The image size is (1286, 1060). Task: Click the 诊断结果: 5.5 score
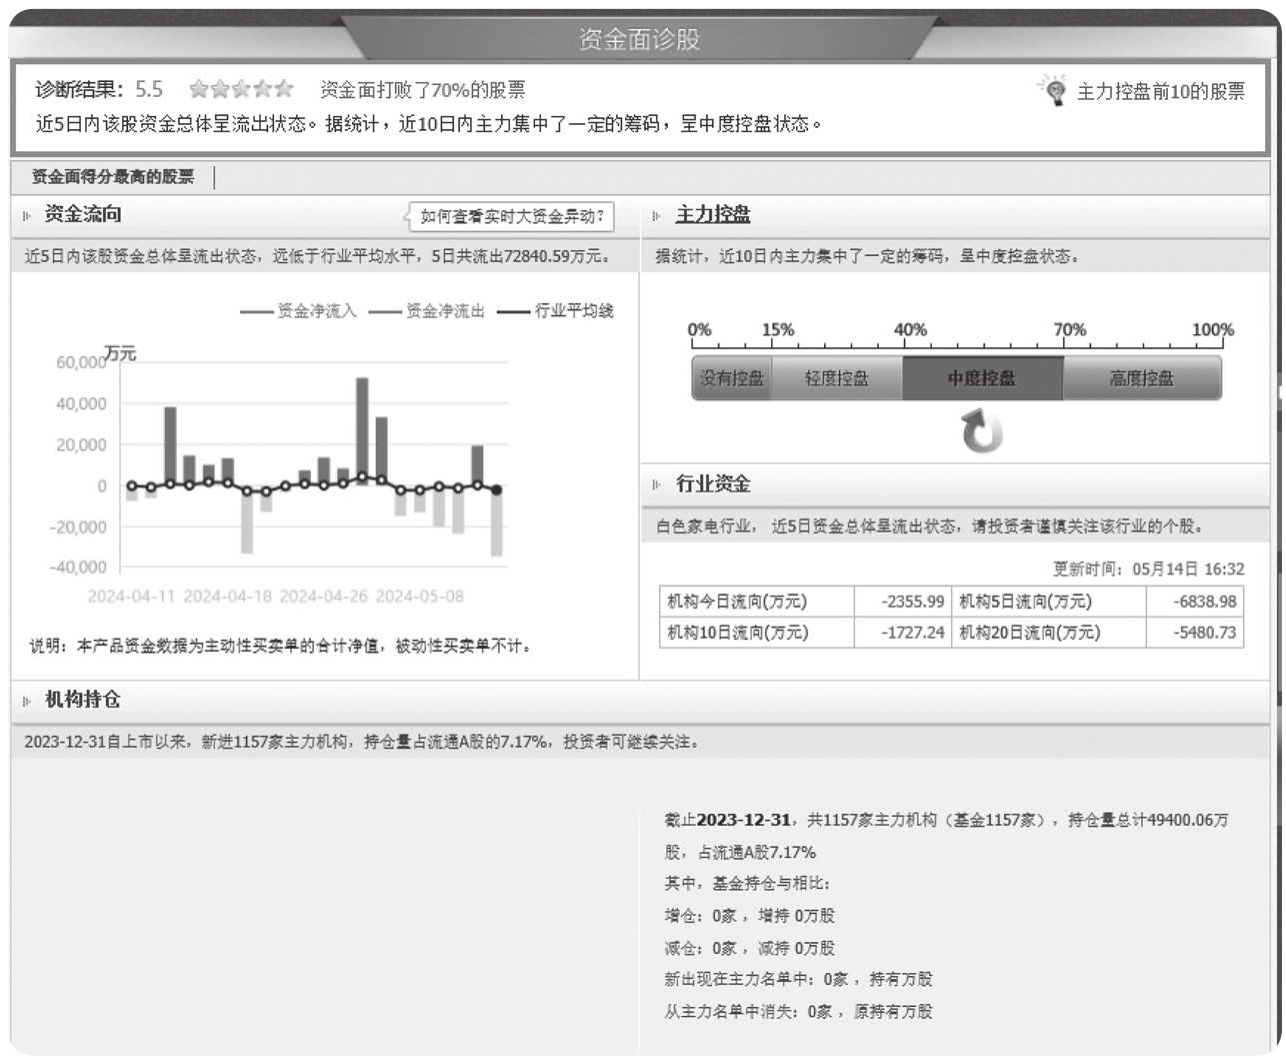tap(99, 90)
